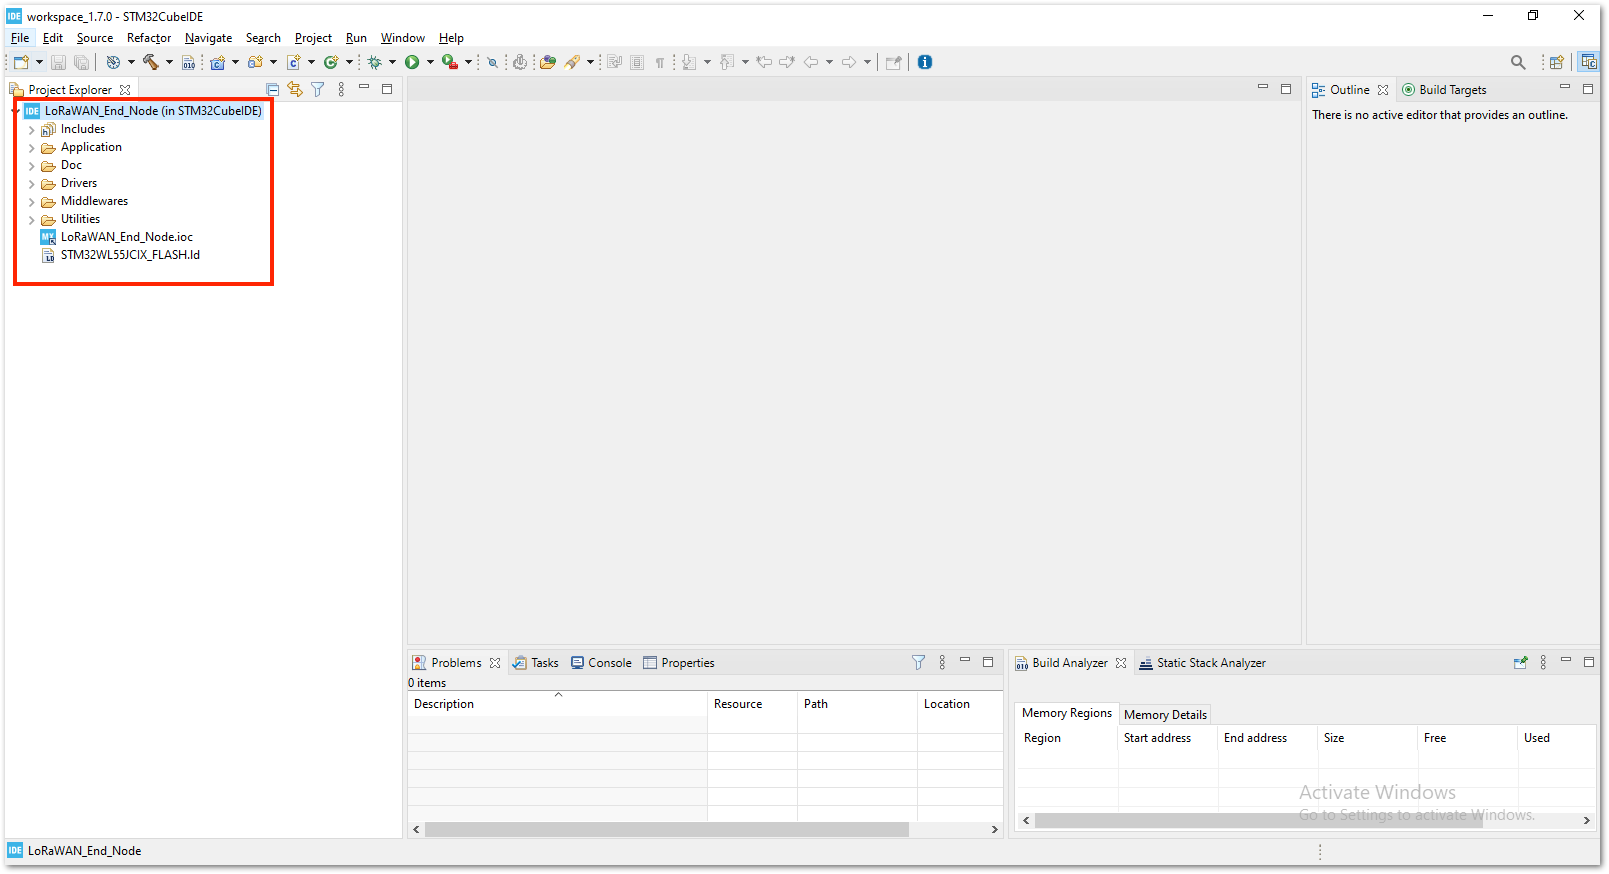Screen dimensions: 1609x874
Task: Switch to the Build Targets tab
Action: 1444,90
